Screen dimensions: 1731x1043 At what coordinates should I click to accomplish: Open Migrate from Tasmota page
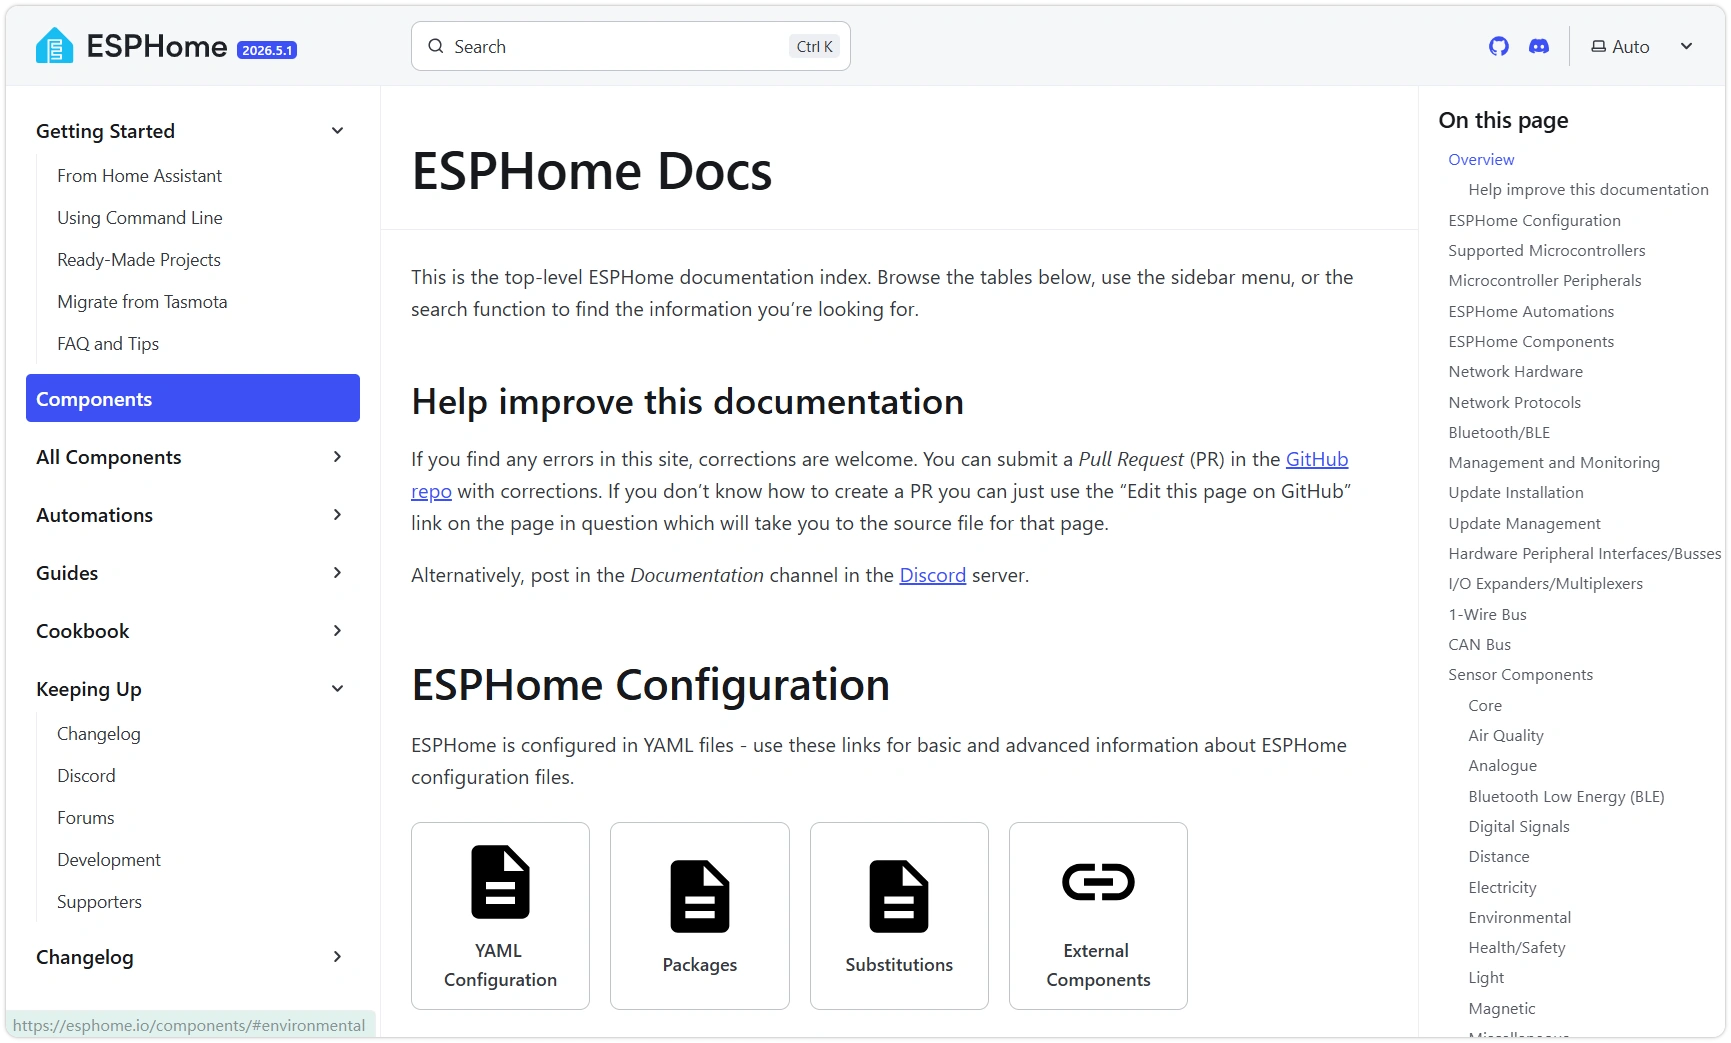click(x=142, y=302)
